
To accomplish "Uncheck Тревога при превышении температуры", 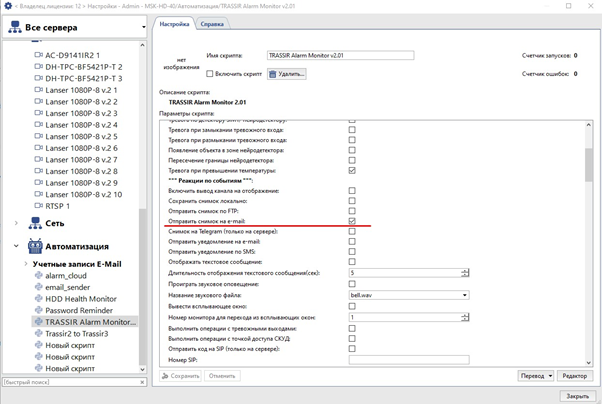I will pyautogui.click(x=352, y=170).
